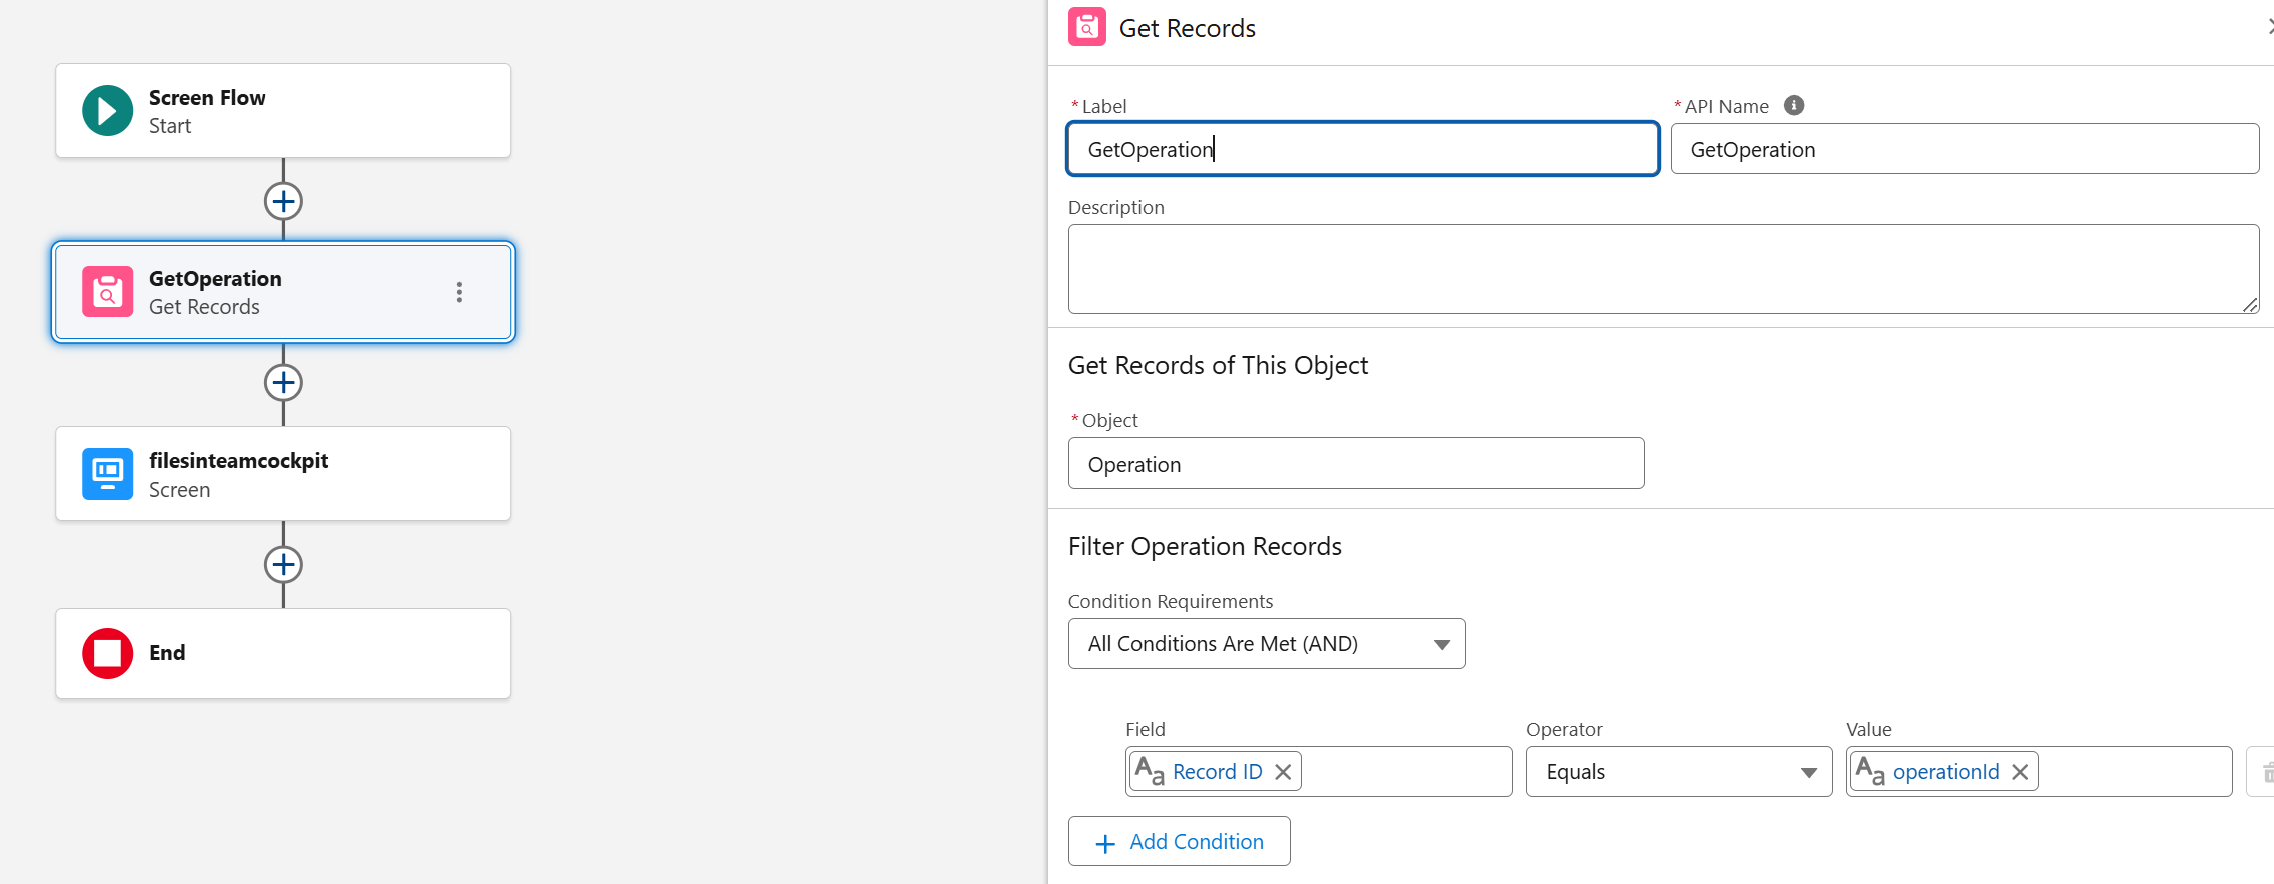The height and width of the screenshot is (884, 2274).
Task: Click the 'Filter Operation Records' heading
Action: click(1204, 546)
